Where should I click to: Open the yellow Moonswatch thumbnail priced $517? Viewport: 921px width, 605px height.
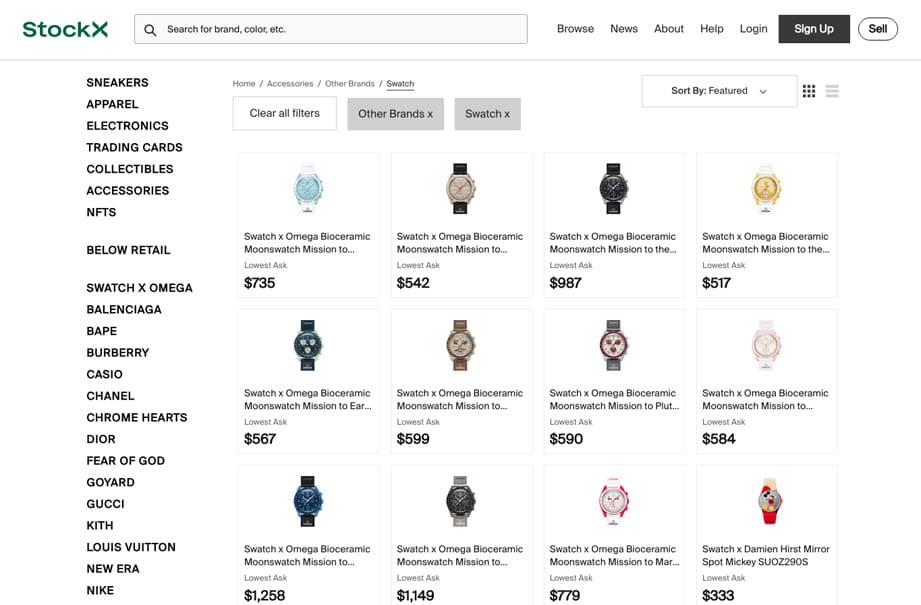click(766, 188)
